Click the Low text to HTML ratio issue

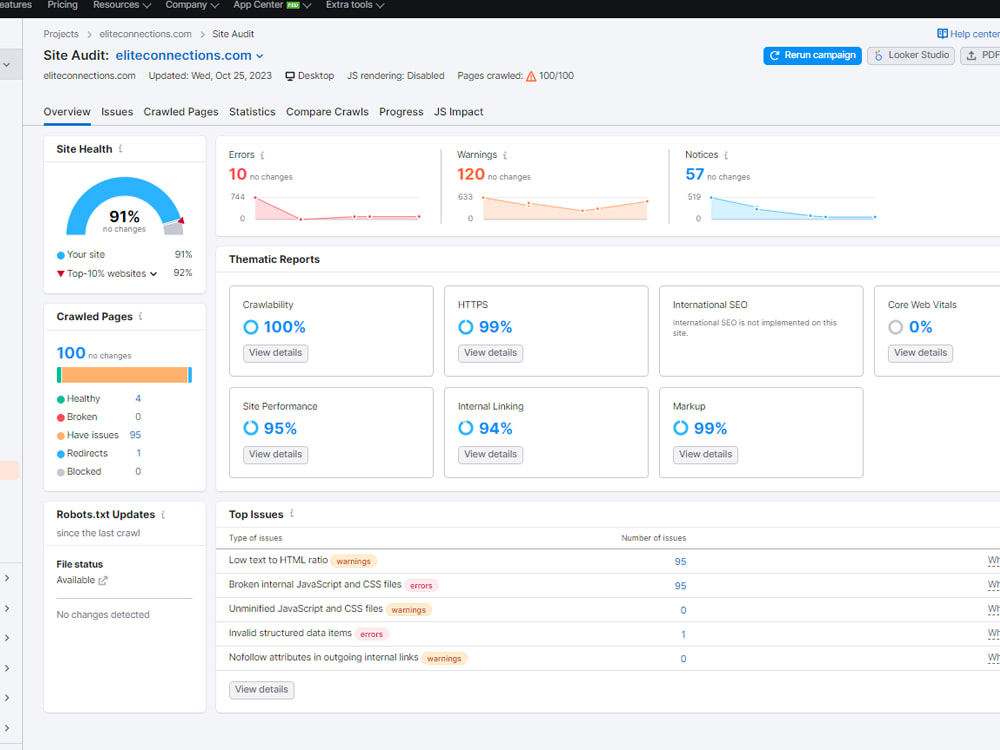[278, 560]
